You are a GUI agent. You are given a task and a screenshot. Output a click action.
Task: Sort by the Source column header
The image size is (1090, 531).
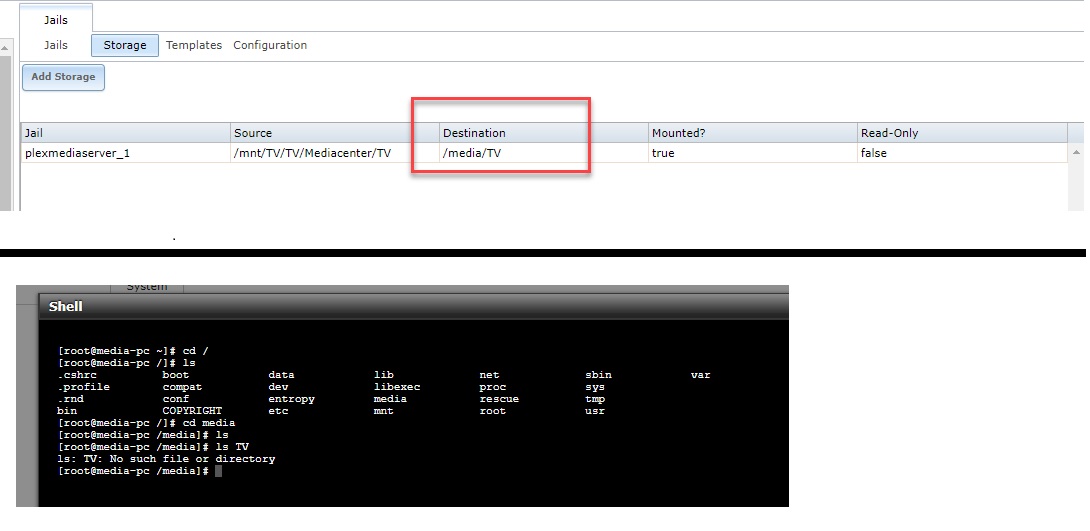point(335,133)
